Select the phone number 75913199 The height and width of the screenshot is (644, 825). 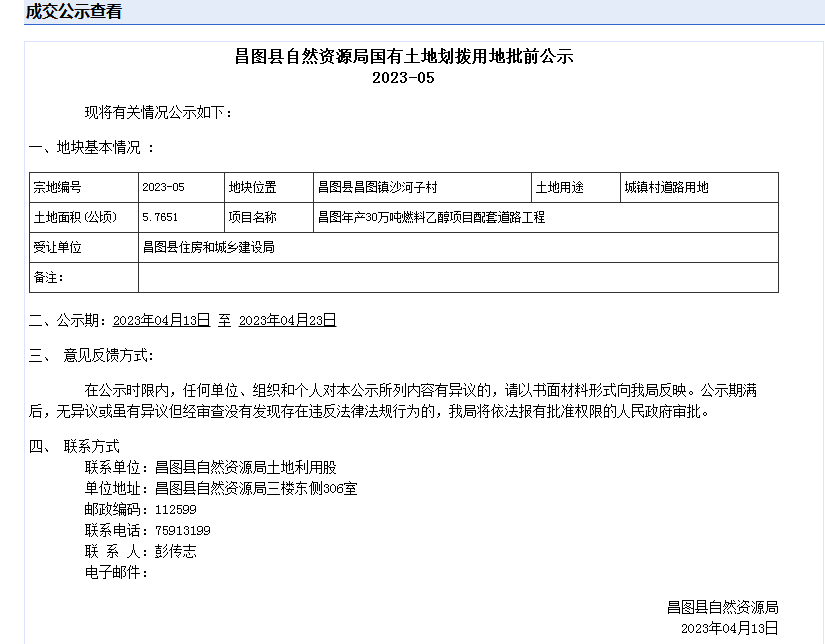tap(183, 530)
